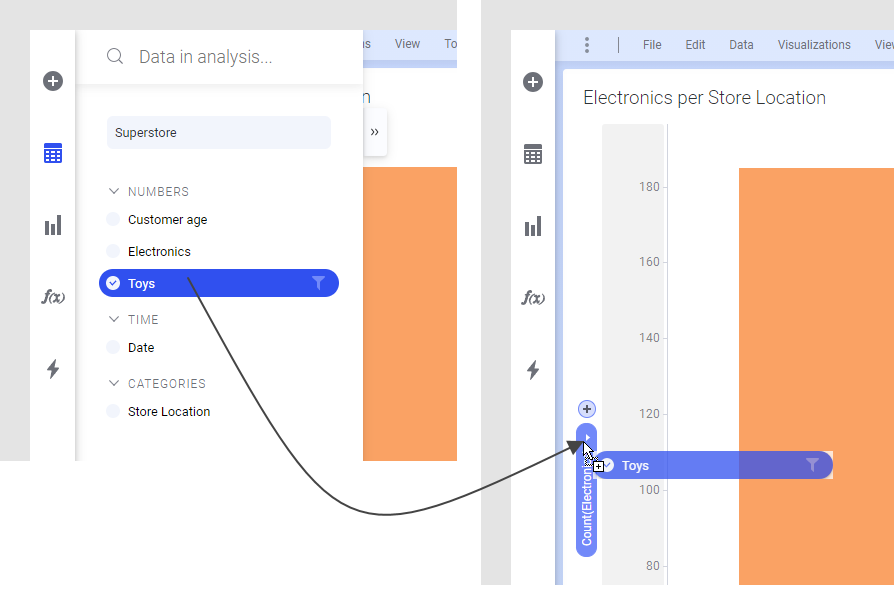Image resolution: width=894 pixels, height=596 pixels.
Task: Click the plus icon above the Count axis selector
Action: (587, 408)
